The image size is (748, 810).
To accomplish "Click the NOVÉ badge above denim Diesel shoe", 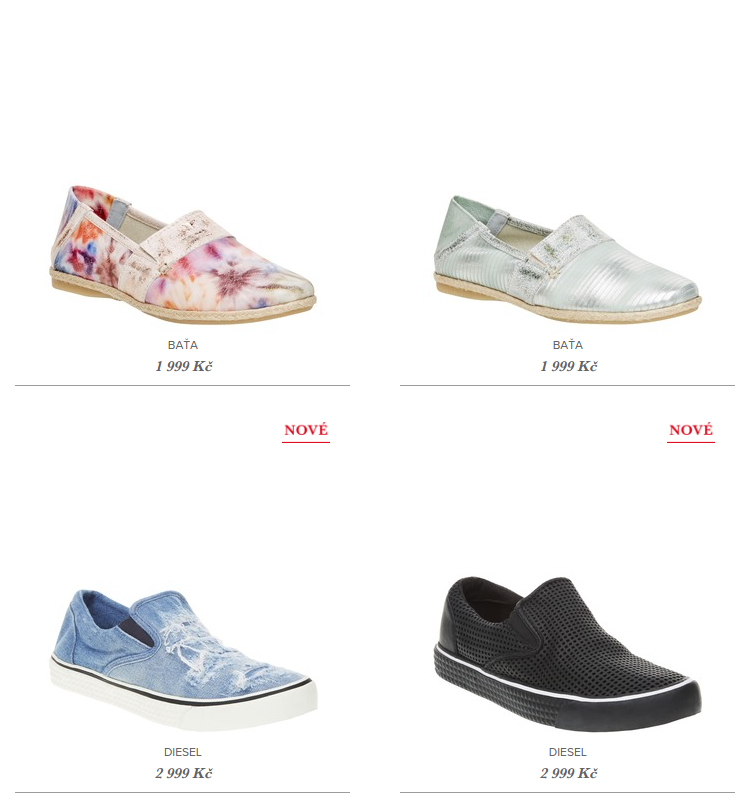I will (x=306, y=431).
